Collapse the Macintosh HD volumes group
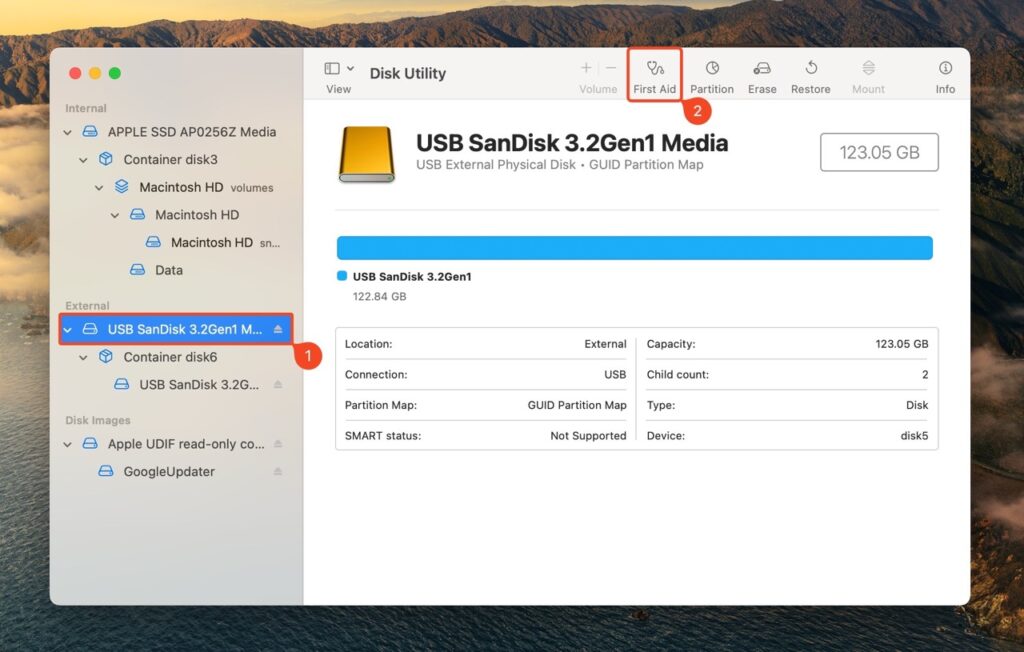This screenshot has height=652, width=1024. tap(99, 187)
